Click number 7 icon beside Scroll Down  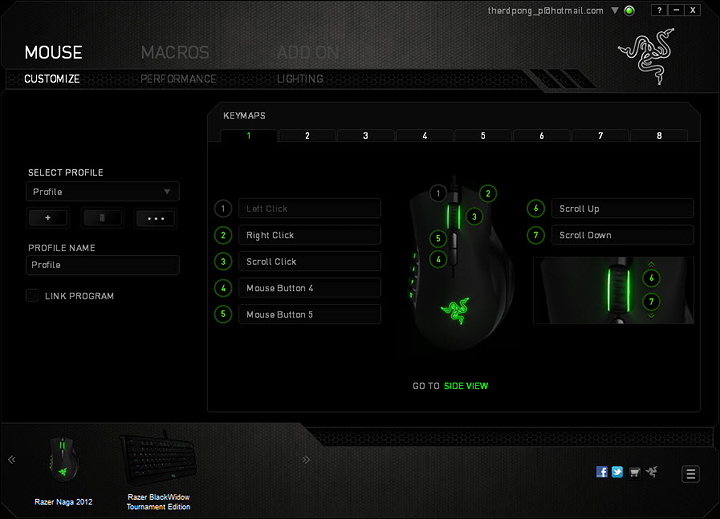[536, 235]
